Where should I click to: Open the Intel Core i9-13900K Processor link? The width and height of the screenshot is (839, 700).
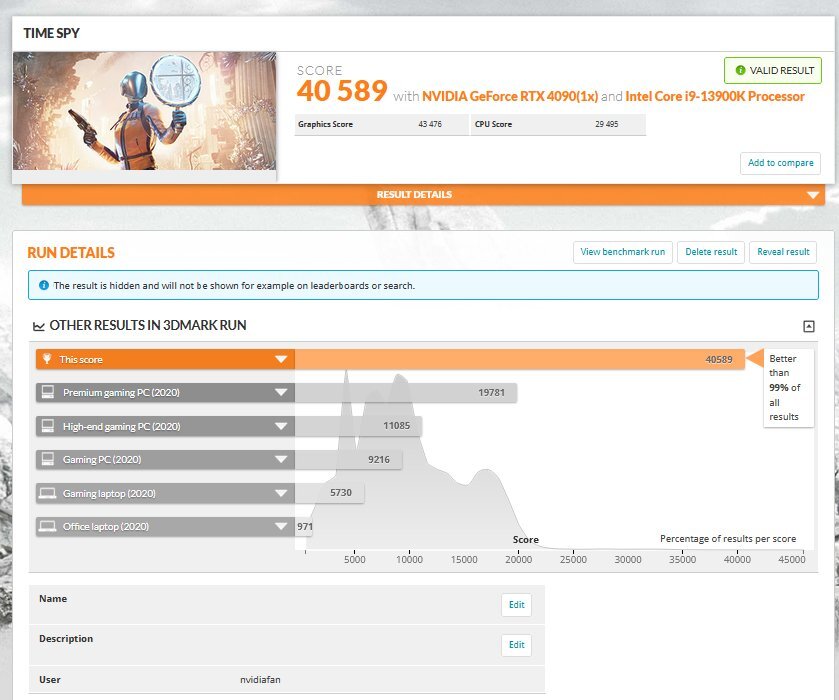point(715,96)
